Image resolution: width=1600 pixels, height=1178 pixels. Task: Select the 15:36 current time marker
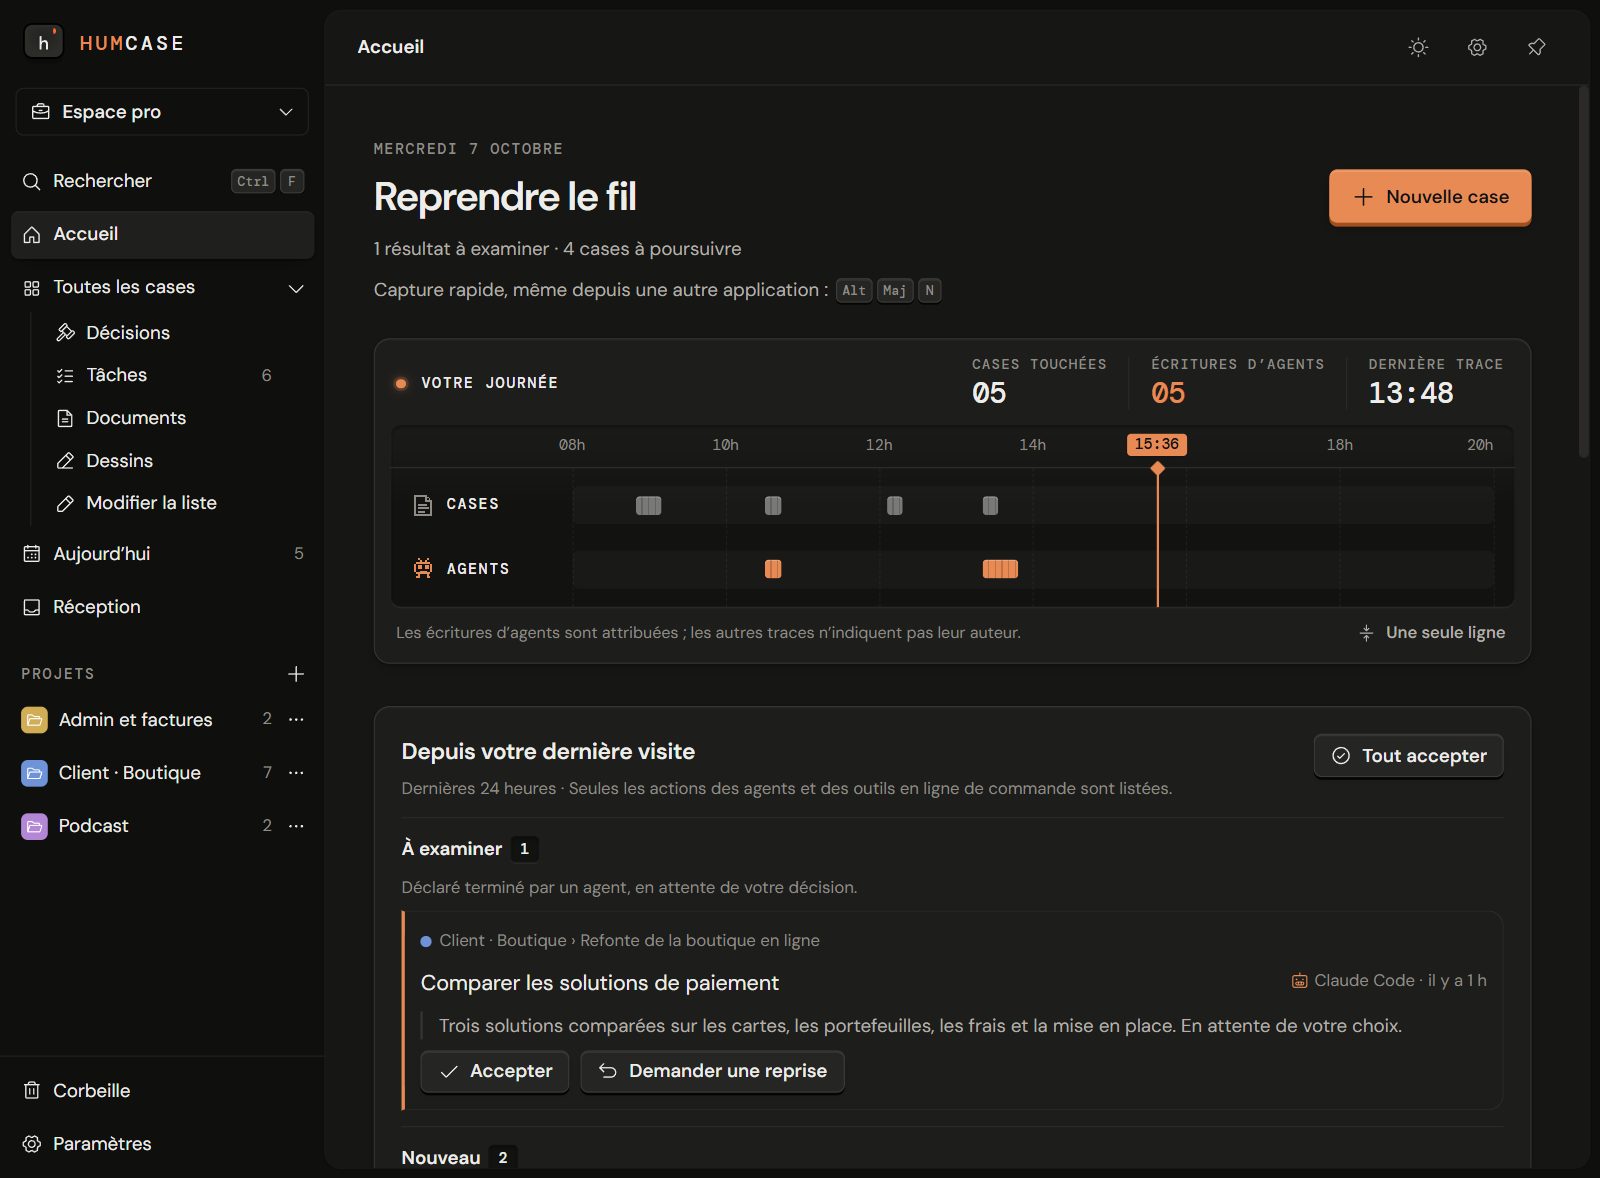click(x=1157, y=444)
